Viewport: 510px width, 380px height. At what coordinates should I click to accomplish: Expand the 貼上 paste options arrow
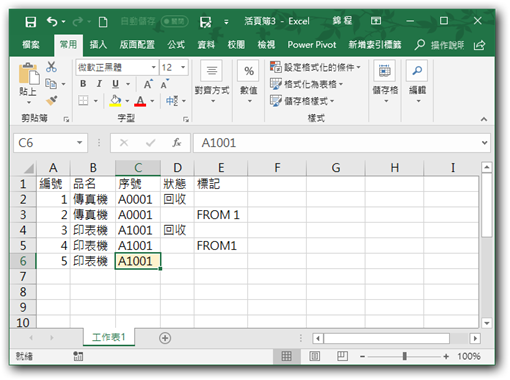(x=29, y=102)
